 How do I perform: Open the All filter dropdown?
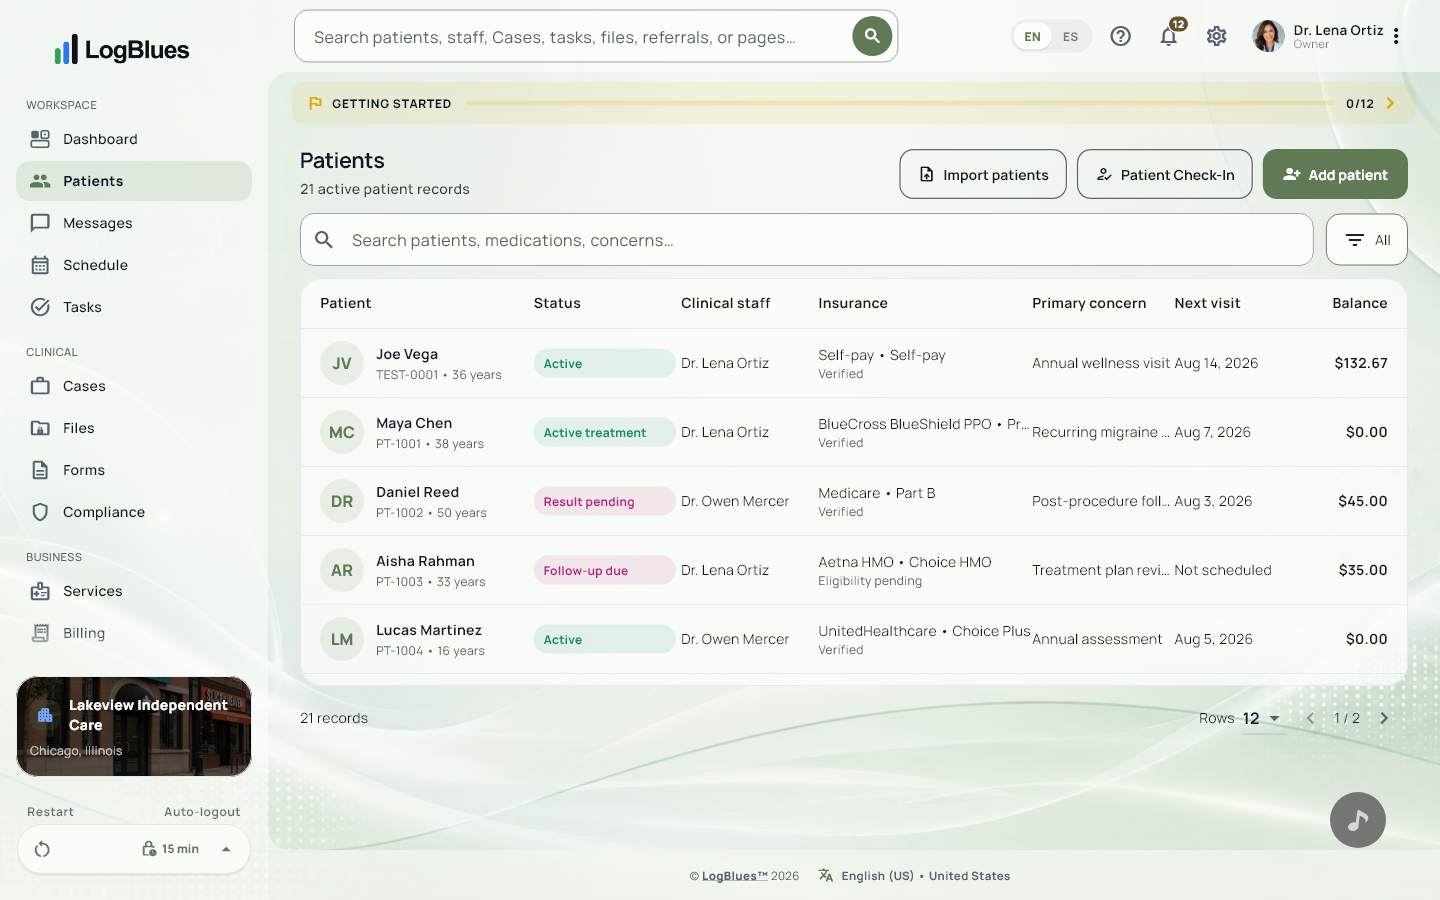click(x=1366, y=240)
